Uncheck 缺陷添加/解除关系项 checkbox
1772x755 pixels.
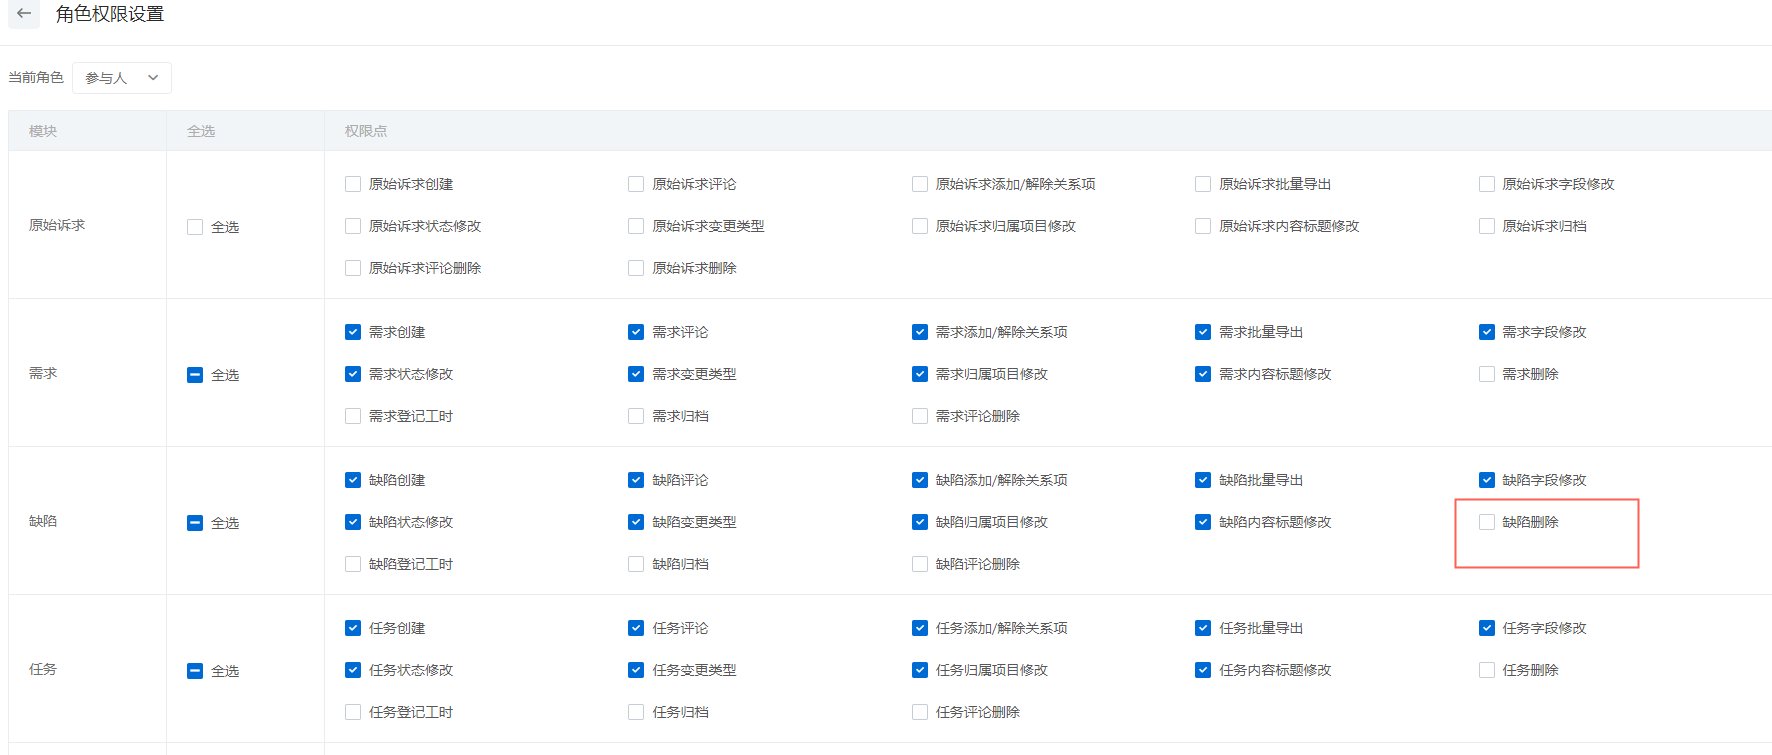(920, 480)
